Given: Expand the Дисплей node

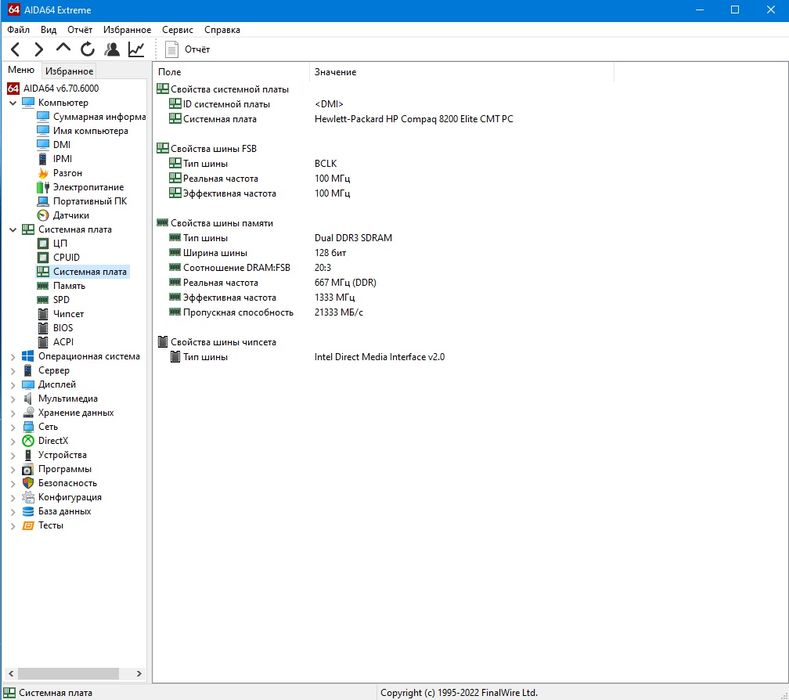Looking at the screenshot, I should pos(13,385).
